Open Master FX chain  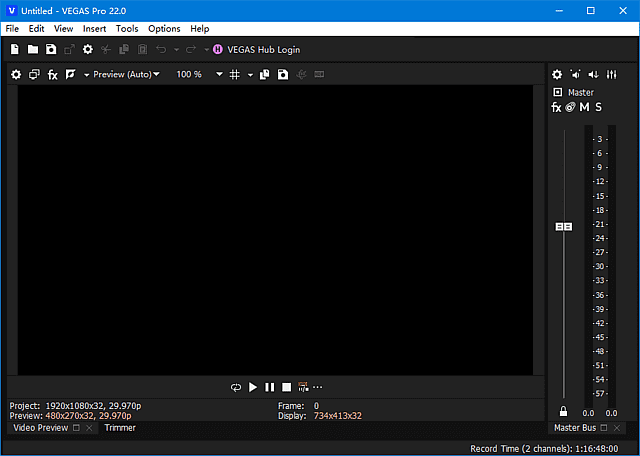[x=556, y=107]
